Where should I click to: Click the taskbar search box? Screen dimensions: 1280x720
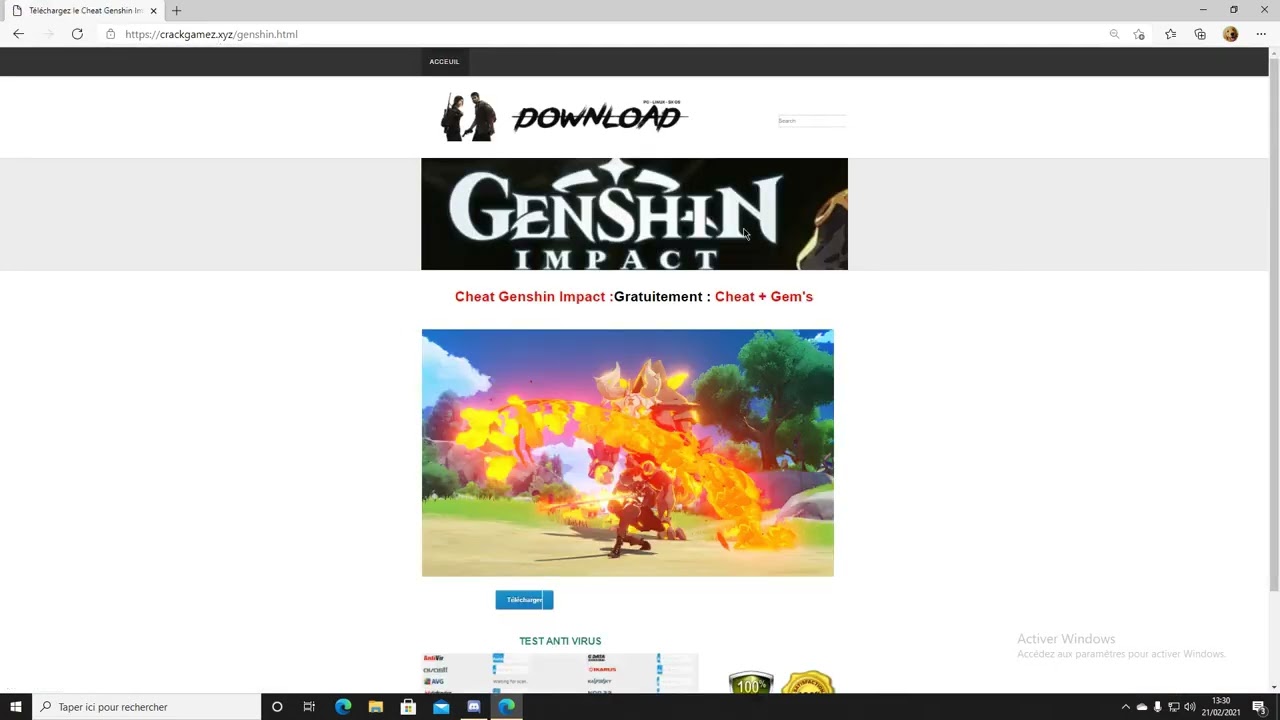(x=147, y=707)
